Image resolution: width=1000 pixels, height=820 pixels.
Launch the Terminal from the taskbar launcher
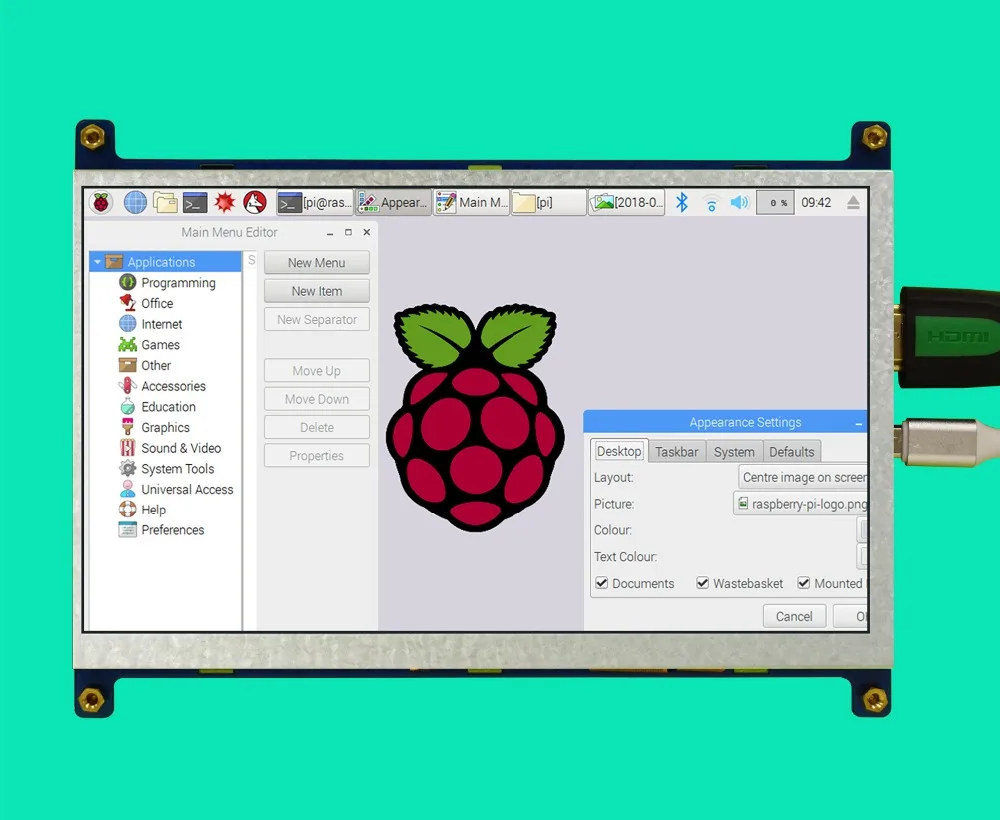[x=195, y=203]
